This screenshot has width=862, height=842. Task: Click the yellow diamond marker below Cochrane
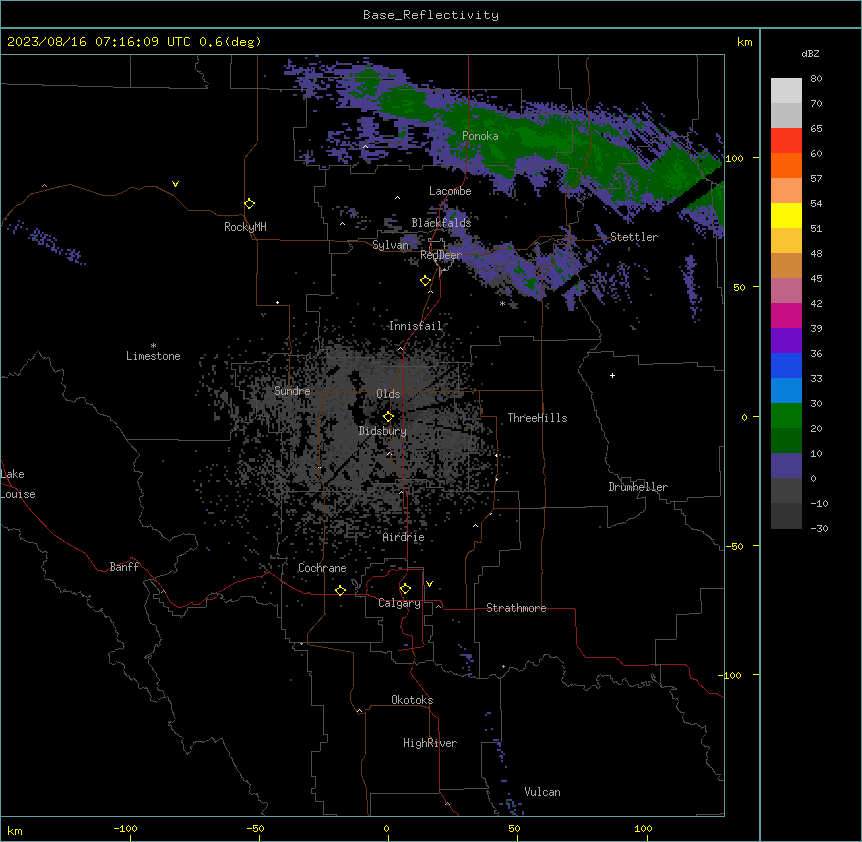pos(340,590)
